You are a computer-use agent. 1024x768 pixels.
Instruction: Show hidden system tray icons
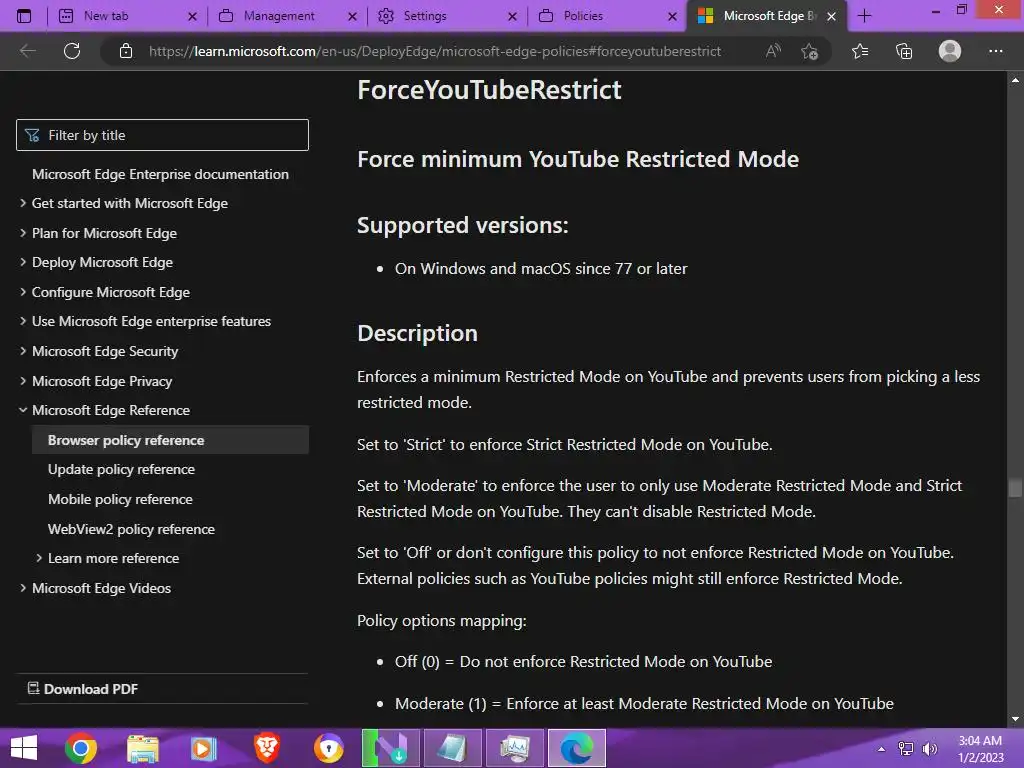[x=881, y=748]
